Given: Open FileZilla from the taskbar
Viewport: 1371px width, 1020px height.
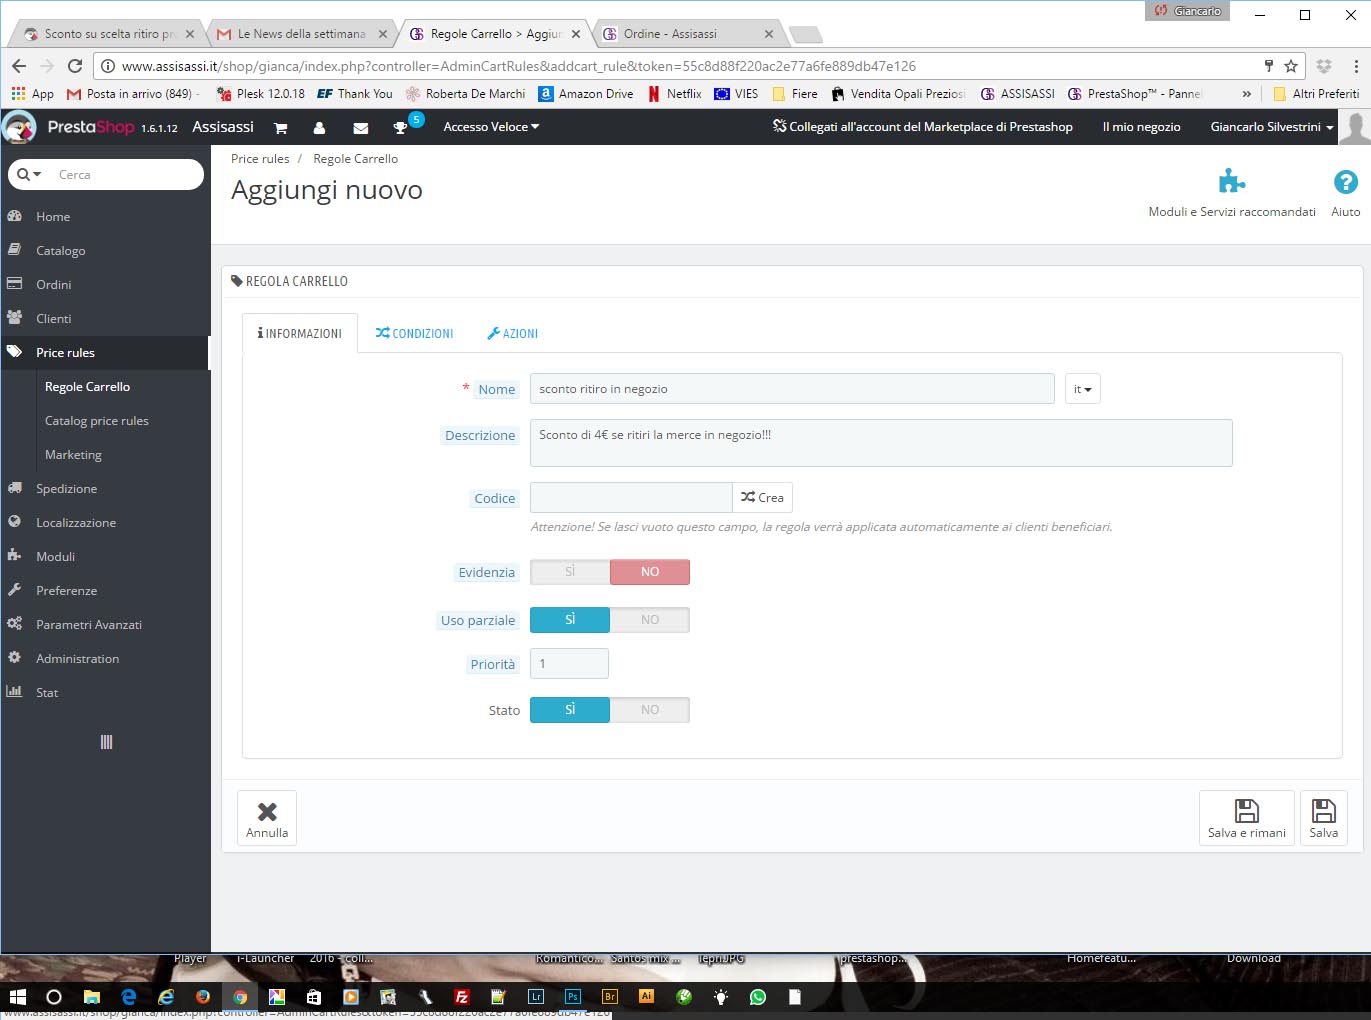Looking at the screenshot, I should click(462, 997).
